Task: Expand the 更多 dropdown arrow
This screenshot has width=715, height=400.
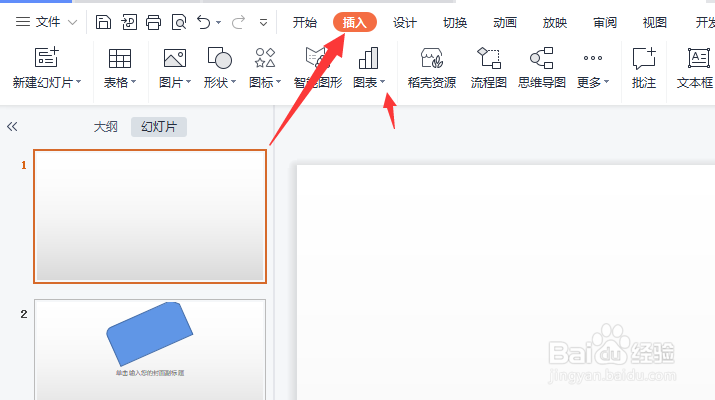Action: 606,82
